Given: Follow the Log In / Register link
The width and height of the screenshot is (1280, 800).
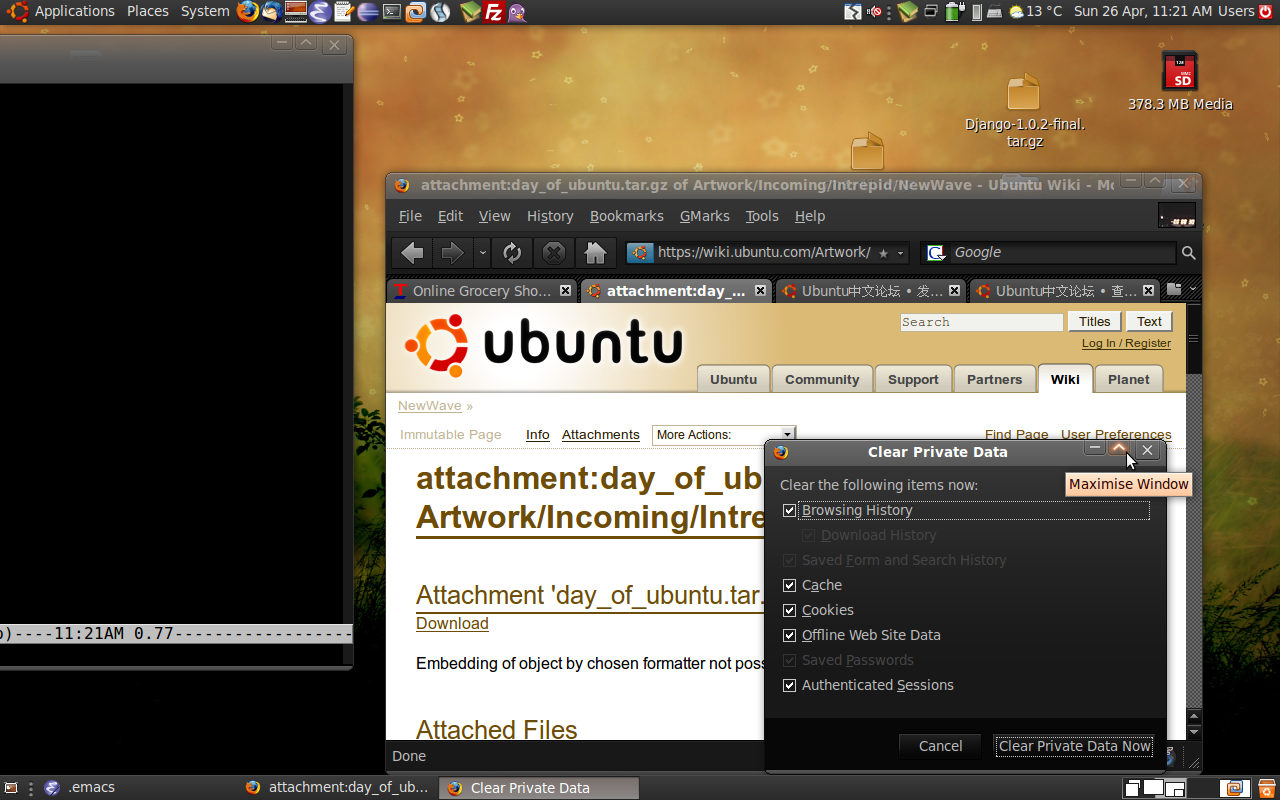Looking at the screenshot, I should [x=1126, y=343].
